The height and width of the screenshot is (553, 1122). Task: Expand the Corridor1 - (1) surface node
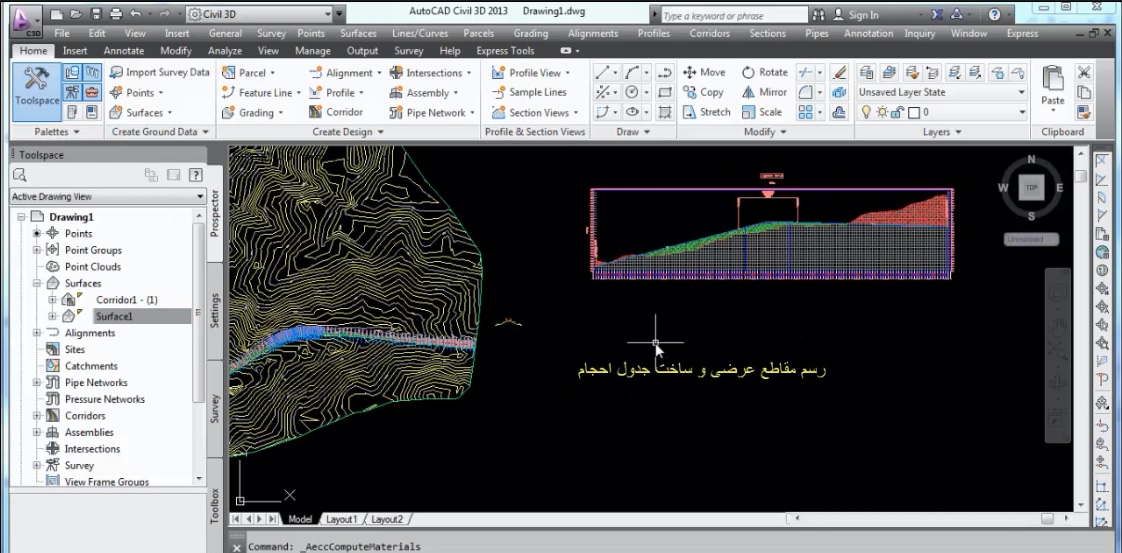click(x=52, y=300)
